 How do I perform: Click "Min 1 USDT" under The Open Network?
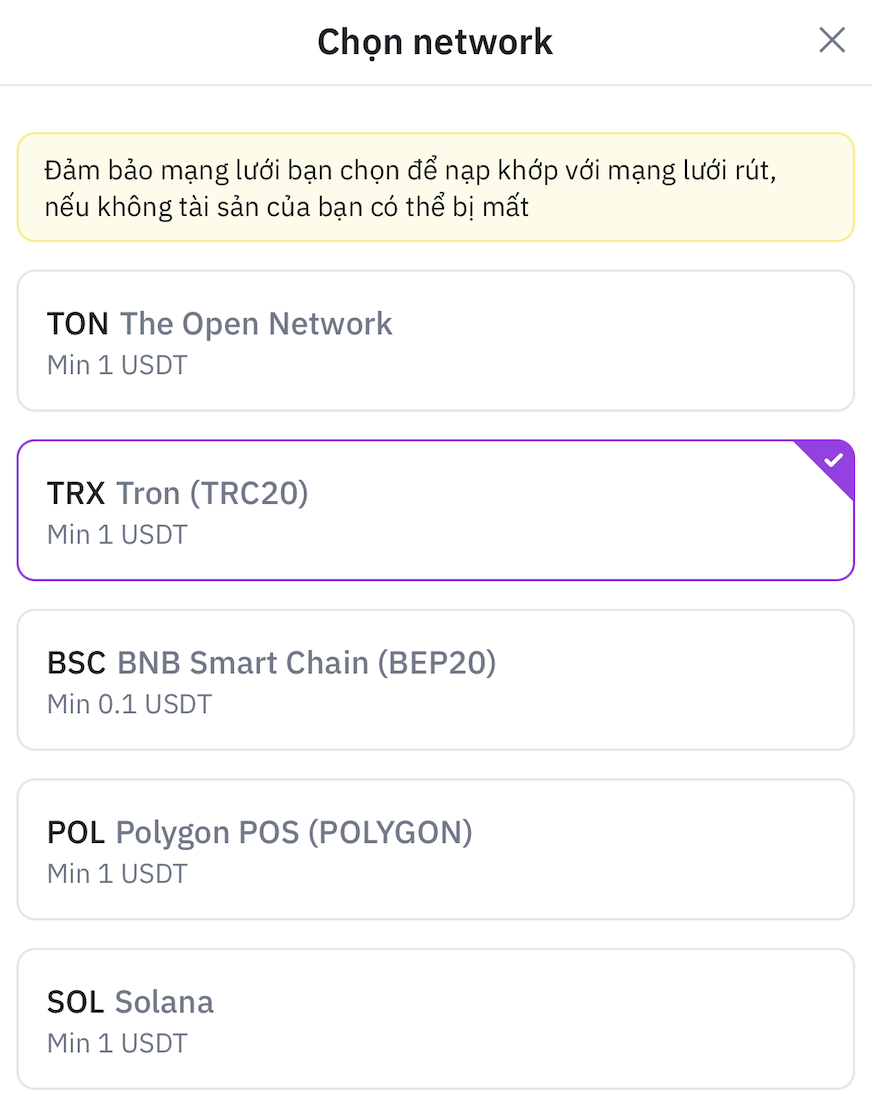[x=117, y=365]
